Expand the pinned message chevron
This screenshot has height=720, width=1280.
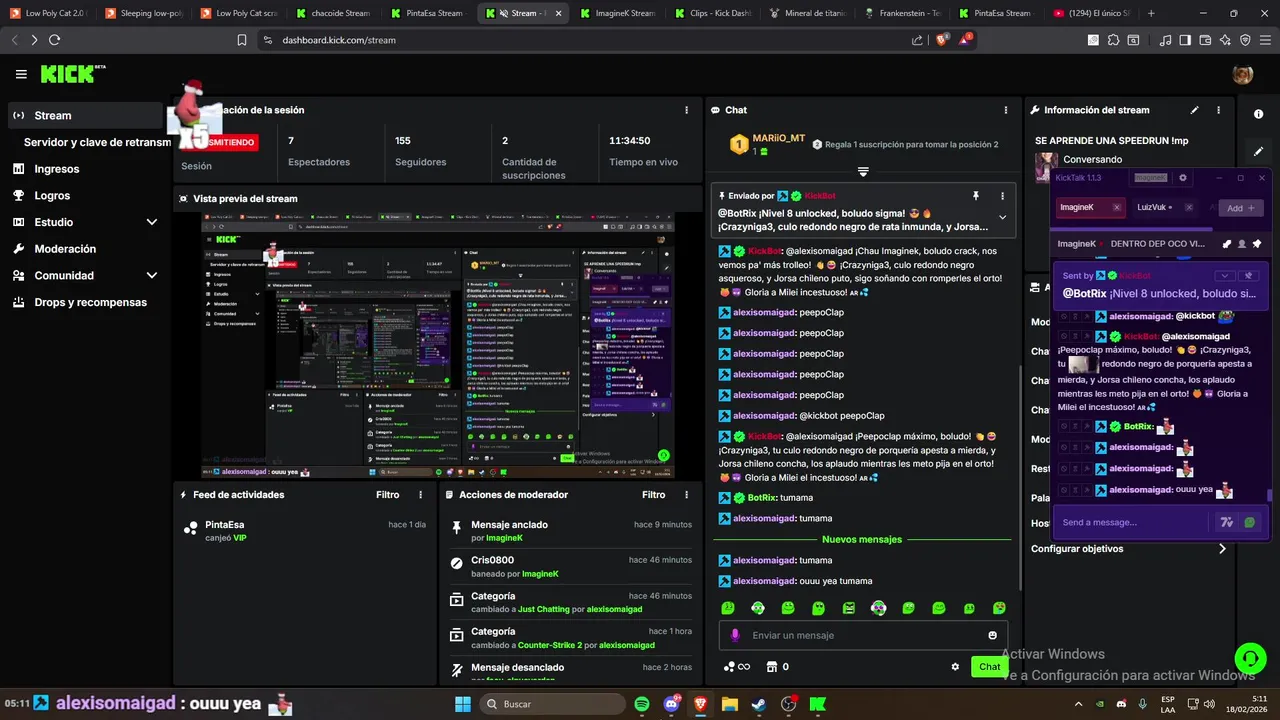1002,217
